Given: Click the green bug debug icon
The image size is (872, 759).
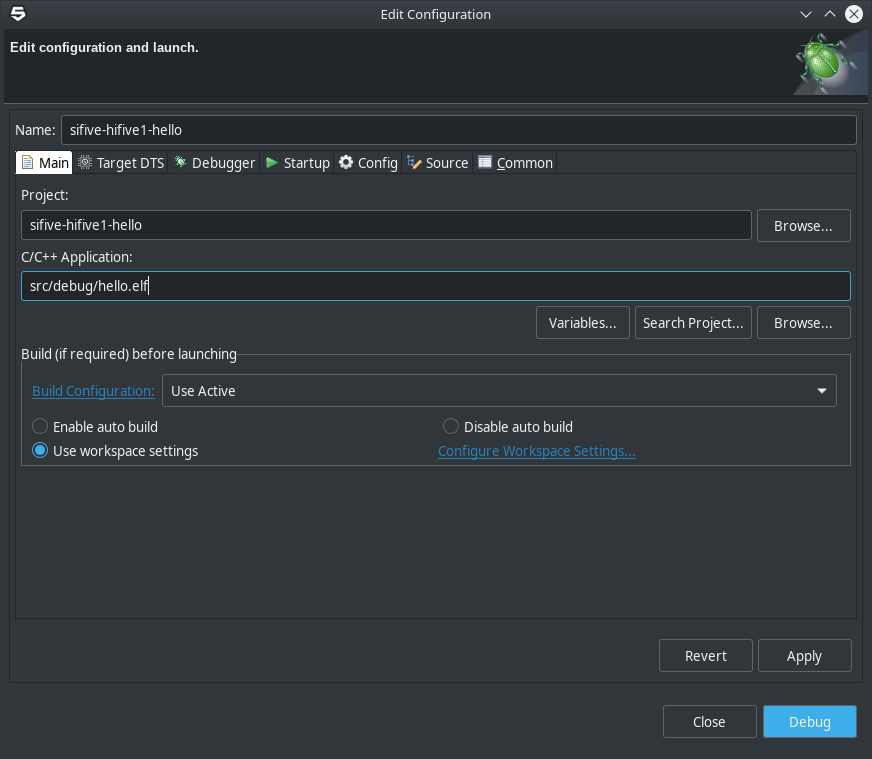Looking at the screenshot, I should [x=824, y=63].
